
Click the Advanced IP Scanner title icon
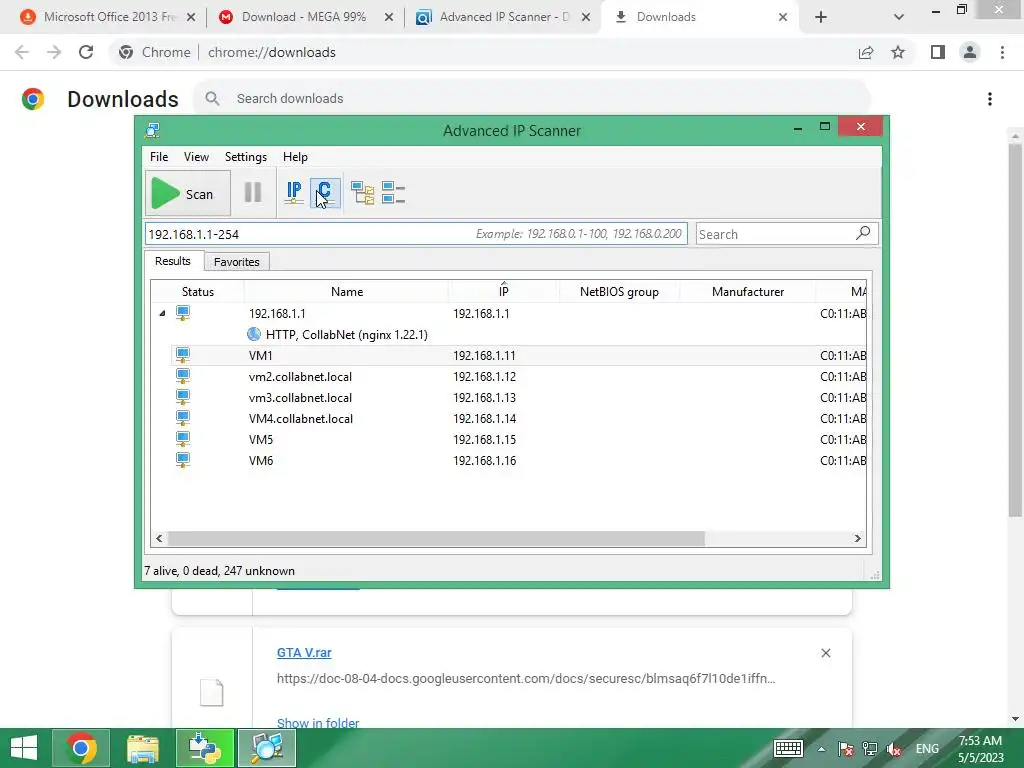pyautogui.click(x=153, y=131)
